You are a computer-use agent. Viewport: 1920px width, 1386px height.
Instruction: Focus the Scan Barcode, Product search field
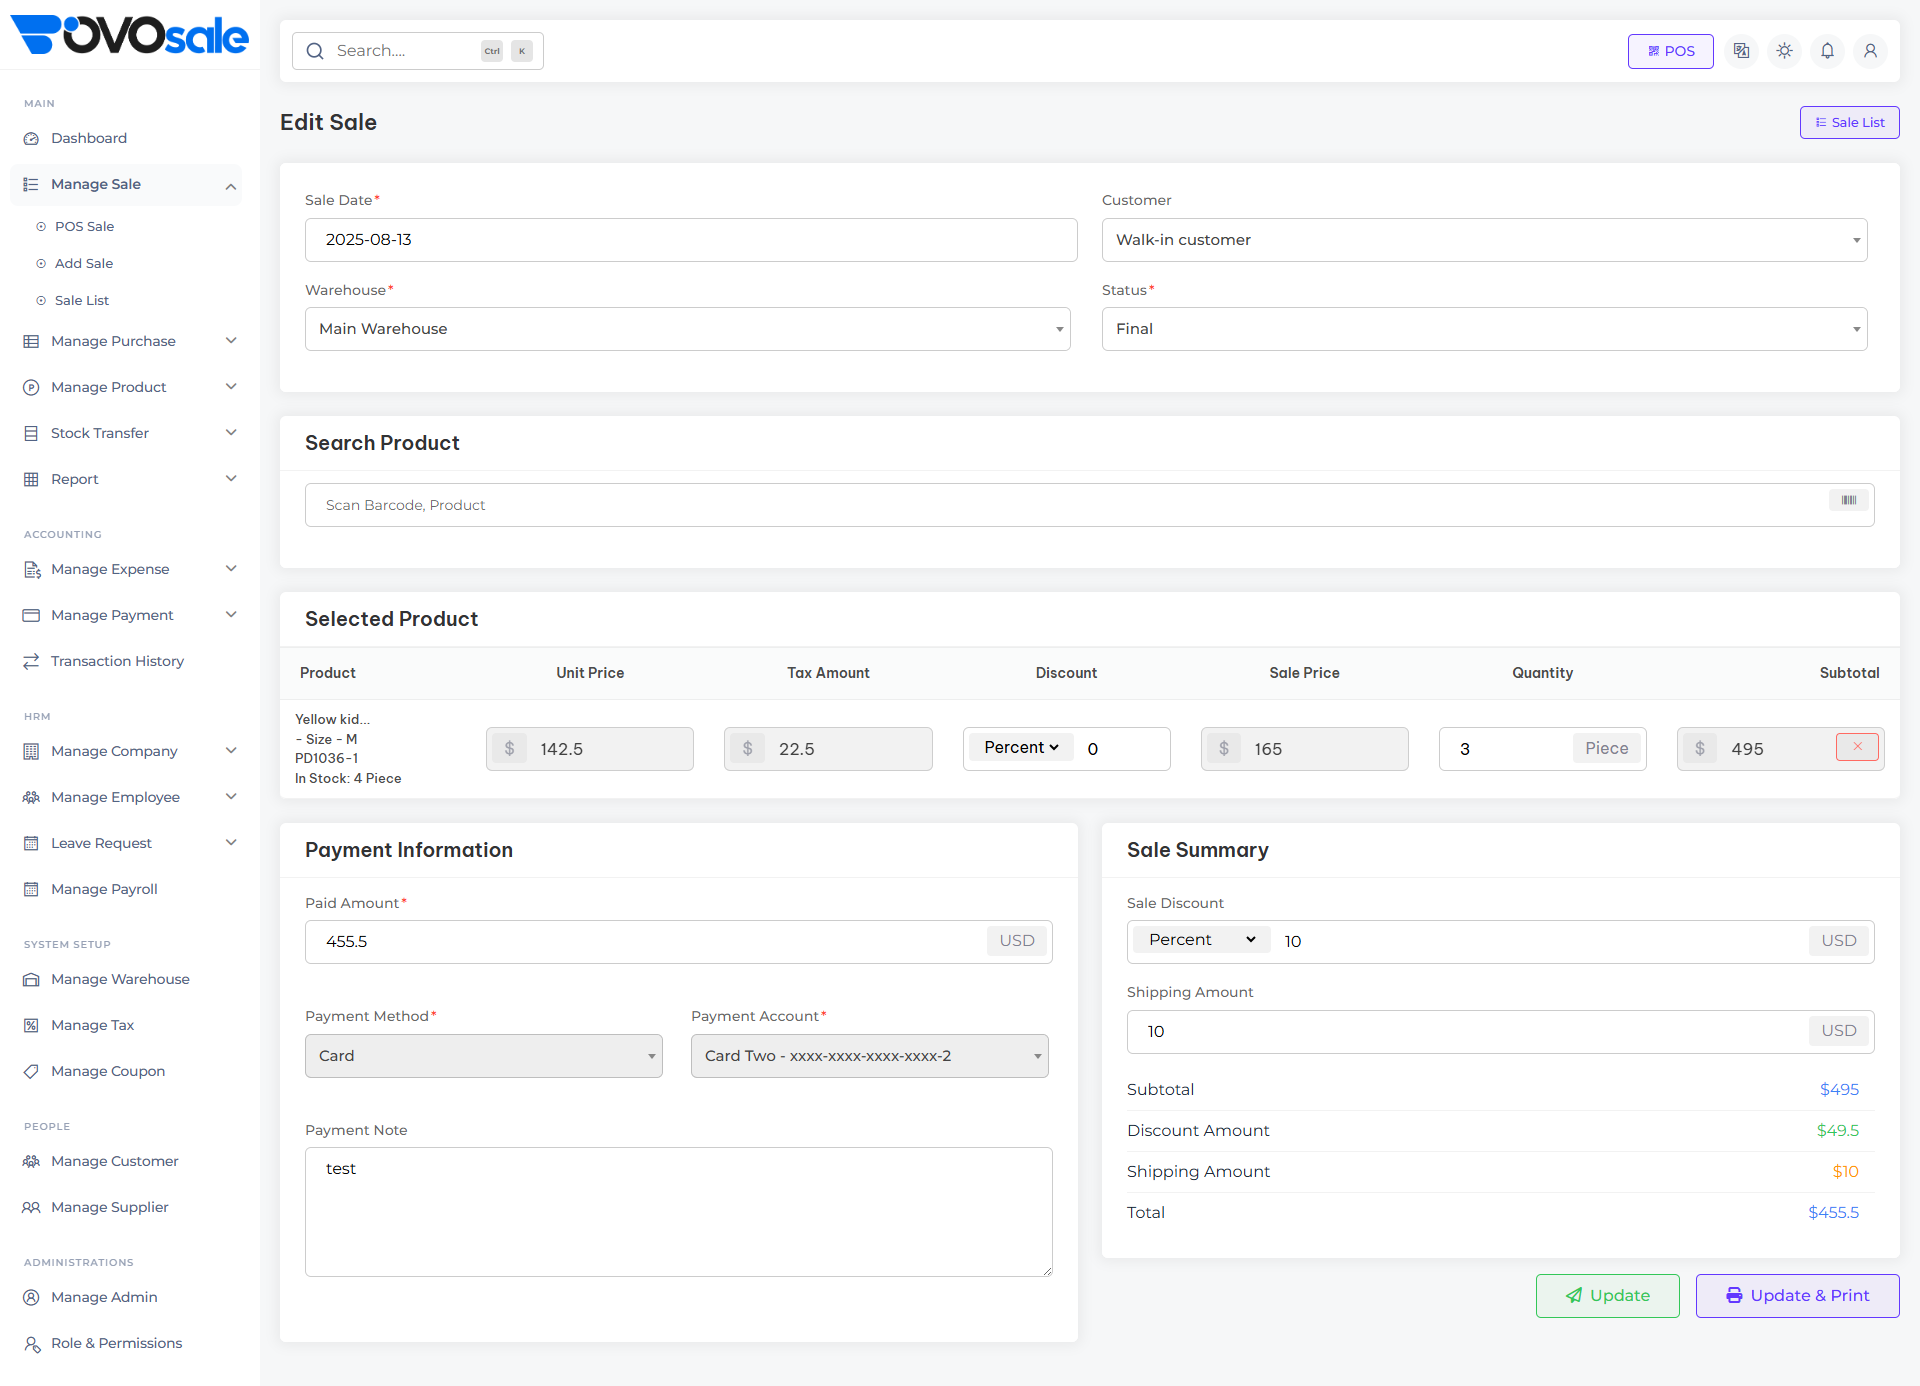coord(1089,505)
